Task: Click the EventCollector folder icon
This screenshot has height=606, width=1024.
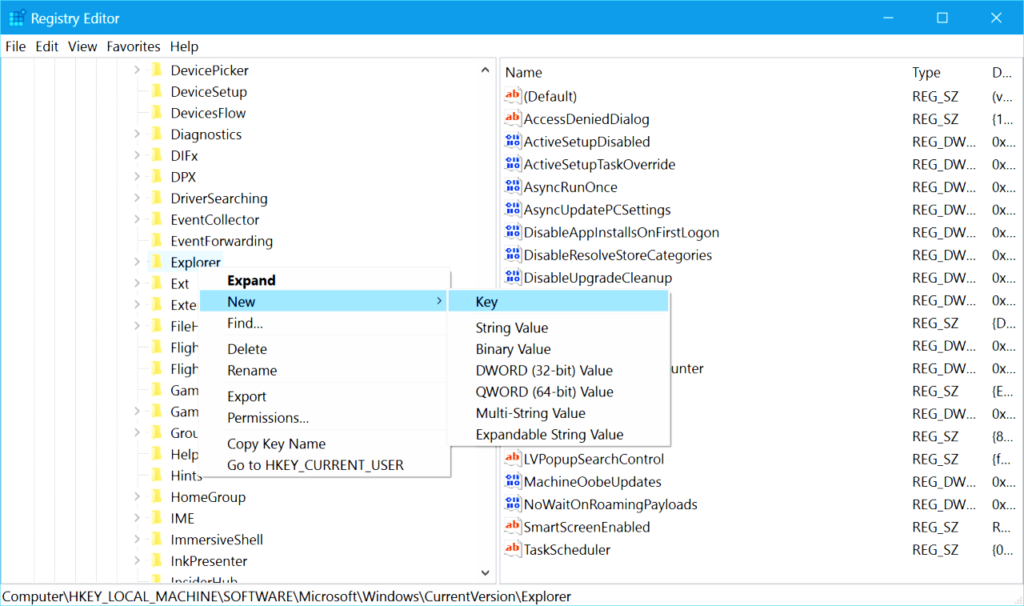Action: (x=156, y=219)
